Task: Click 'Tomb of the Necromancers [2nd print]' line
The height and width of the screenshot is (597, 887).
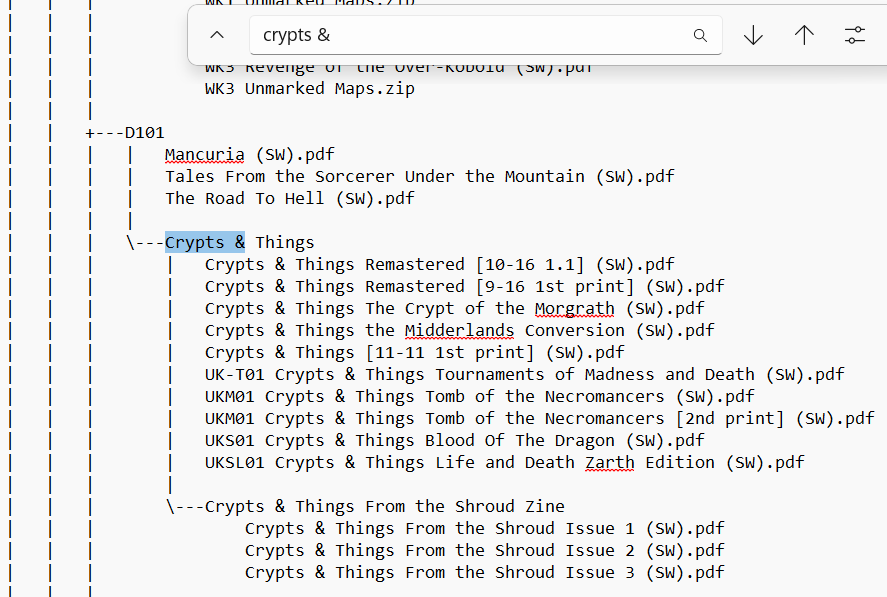Action: [x=540, y=419]
